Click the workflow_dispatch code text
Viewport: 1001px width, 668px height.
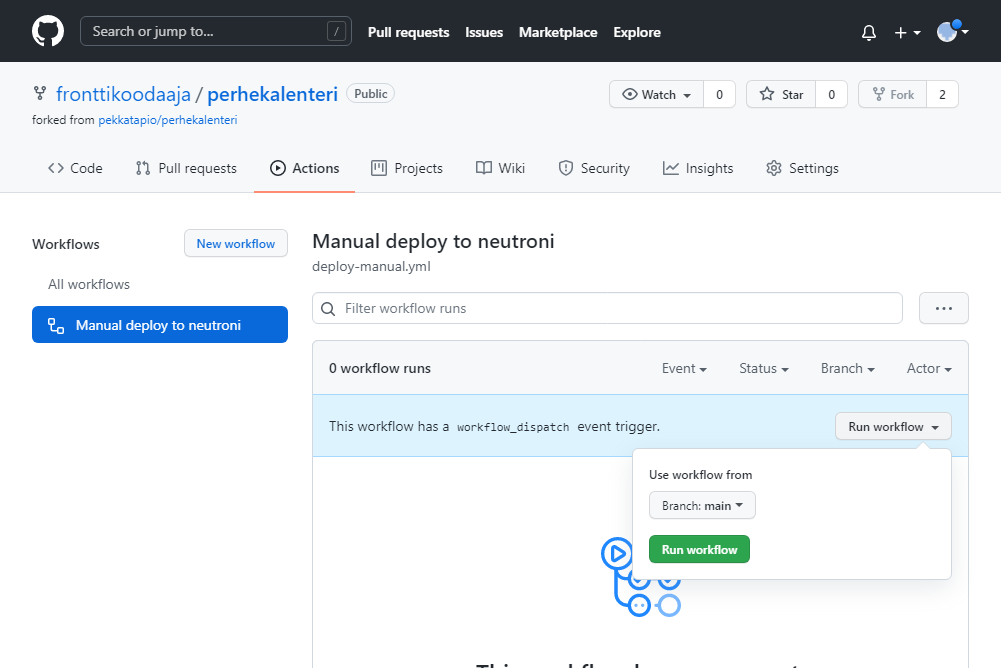coord(513,427)
